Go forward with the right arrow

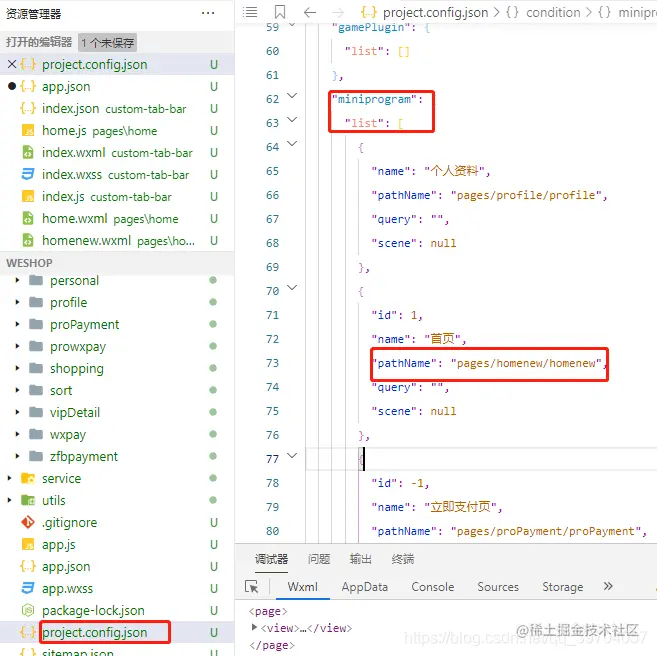pos(338,13)
